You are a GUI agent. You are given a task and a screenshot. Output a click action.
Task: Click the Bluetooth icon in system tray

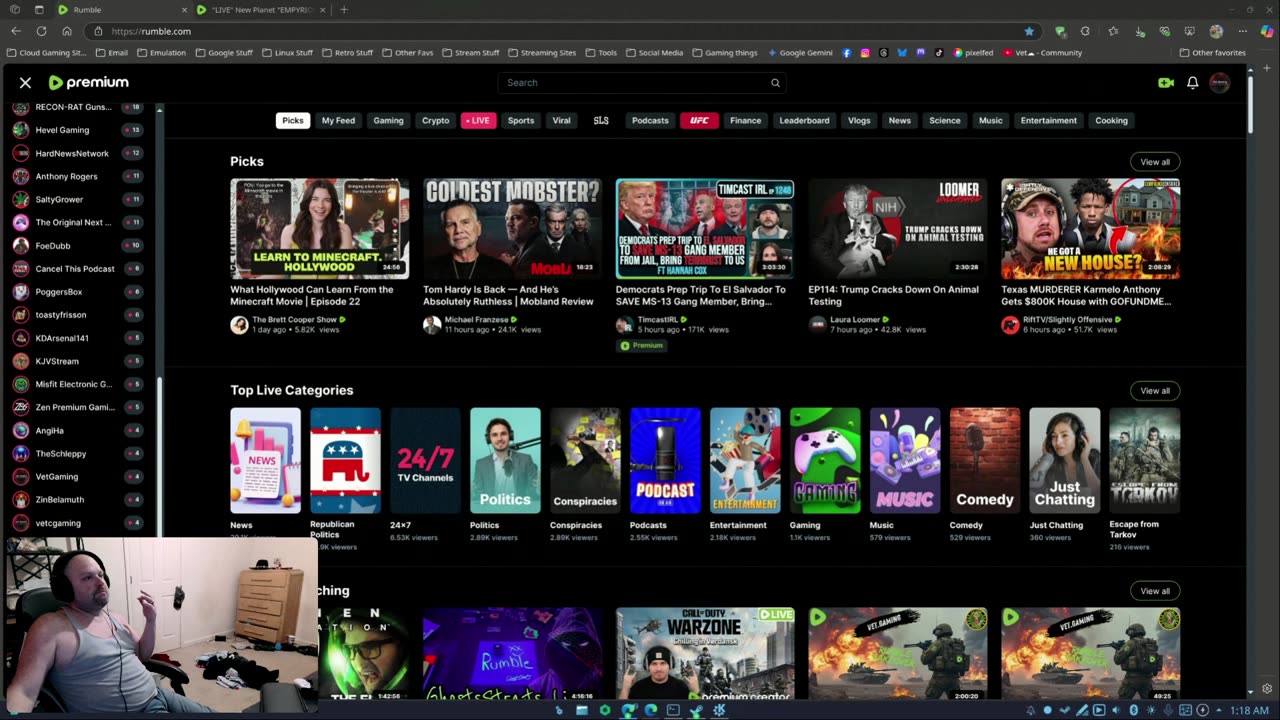coord(1134,710)
